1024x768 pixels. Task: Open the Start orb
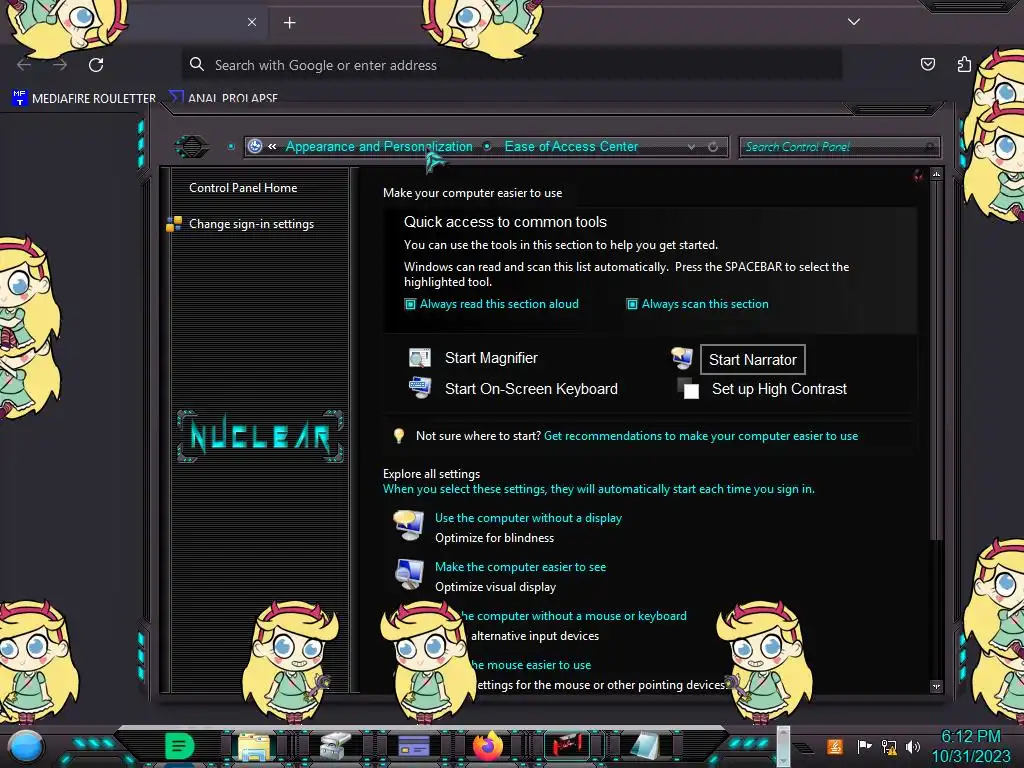(26, 747)
